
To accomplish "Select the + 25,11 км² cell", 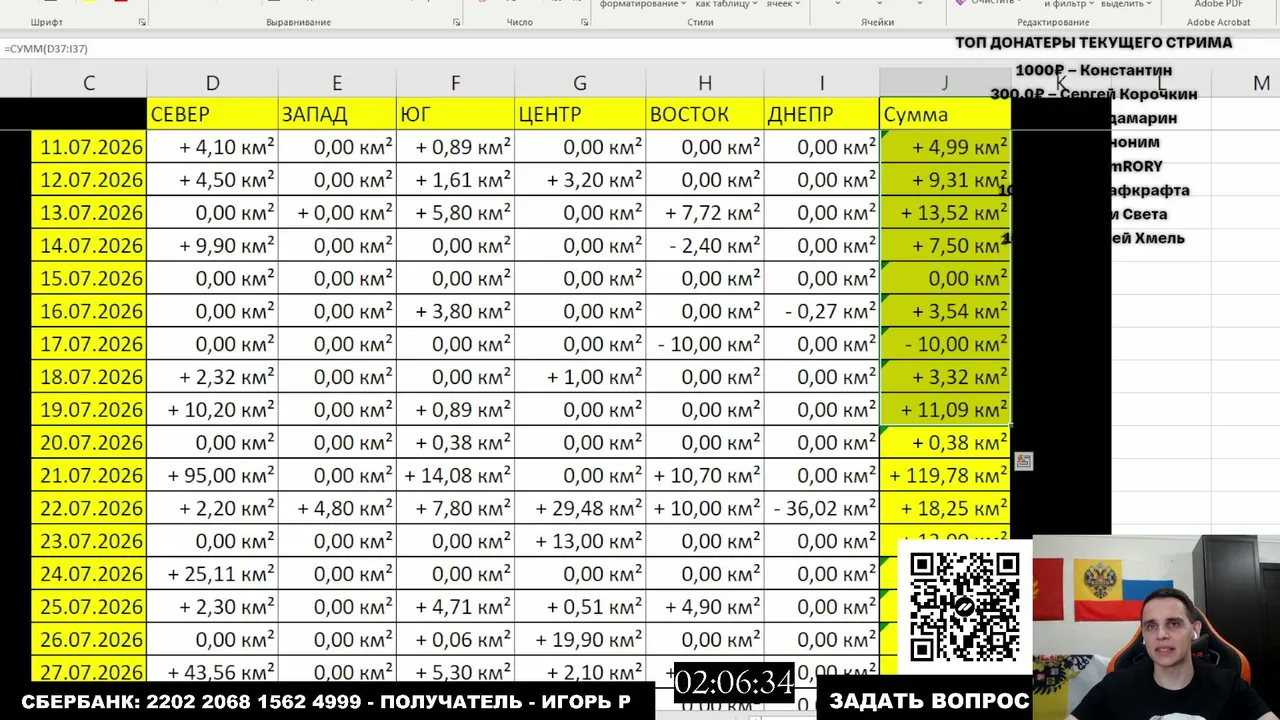I will [212, 574].
